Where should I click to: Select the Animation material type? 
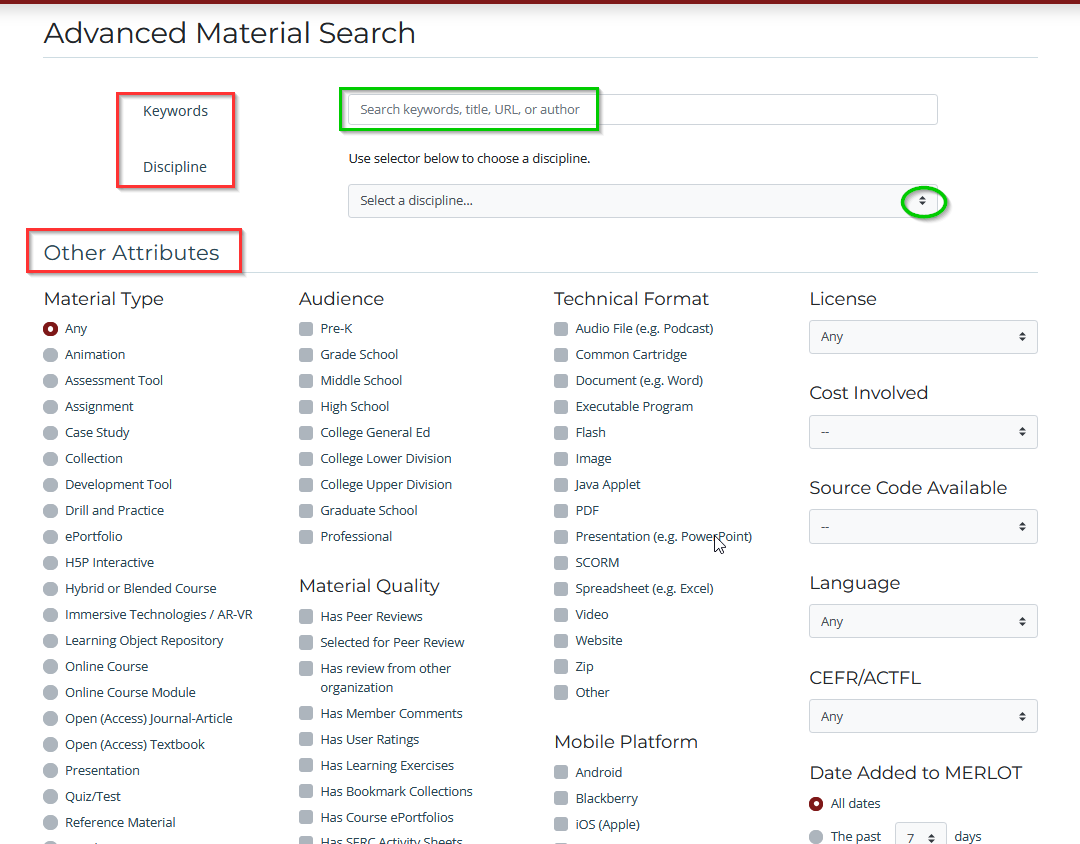pyautogui.click(x=51, y=355)
